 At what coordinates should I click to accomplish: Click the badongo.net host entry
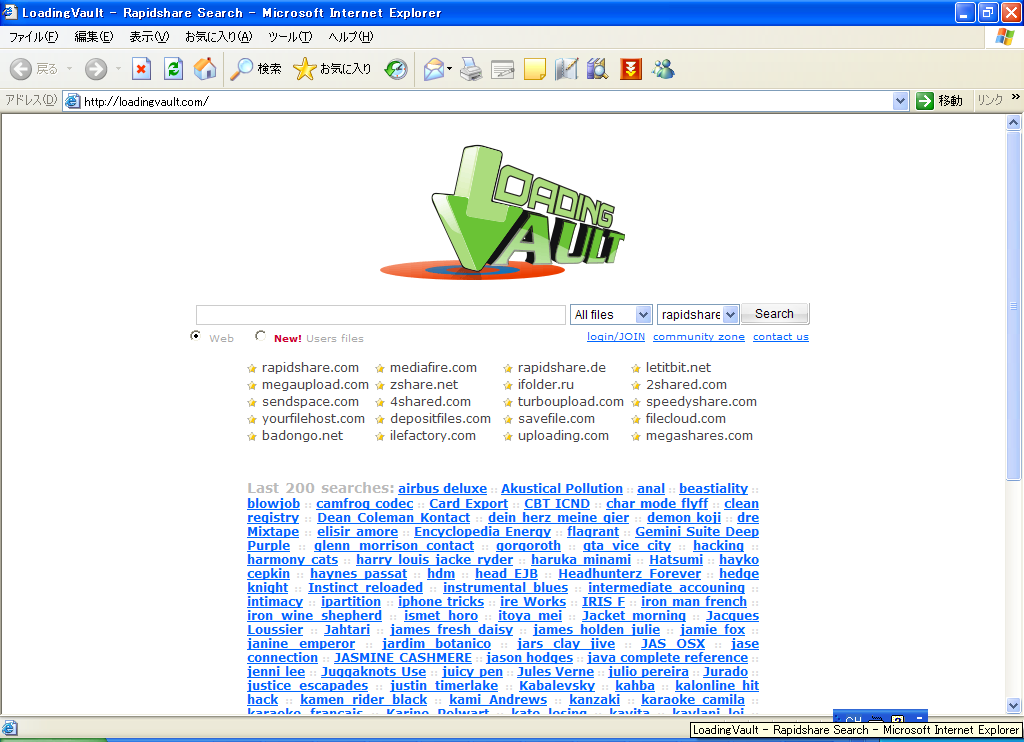(x=302, y=436)
